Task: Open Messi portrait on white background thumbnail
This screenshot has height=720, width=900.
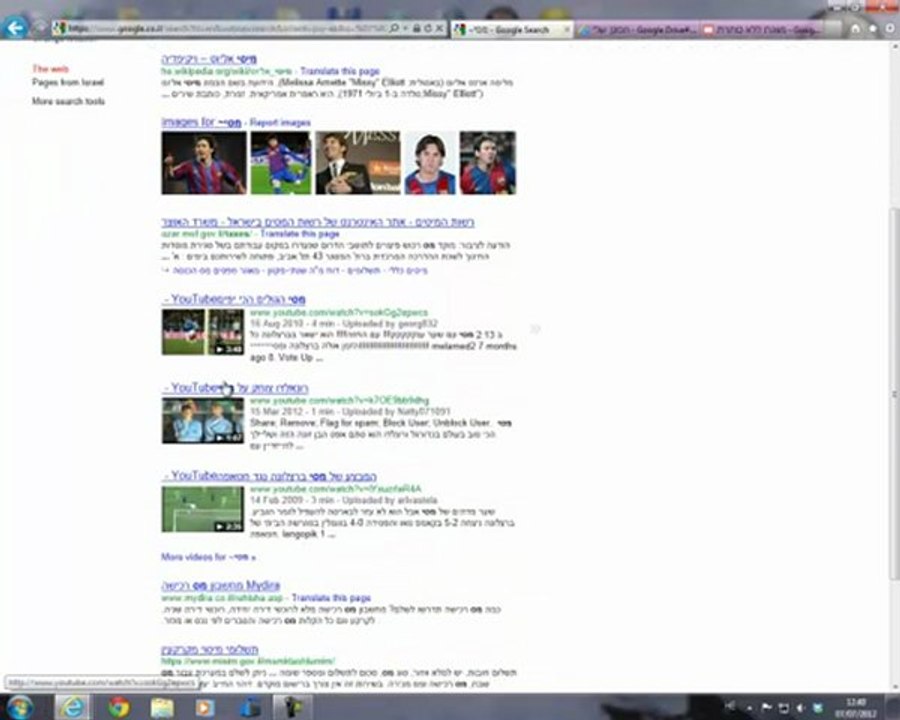Action: pyautogui.click(x=430, y=163)
